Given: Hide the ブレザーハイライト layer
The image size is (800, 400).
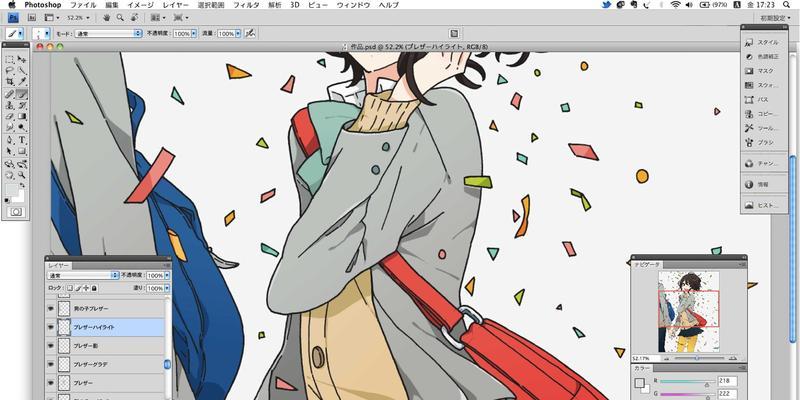Looking at the screenshot, I should pyautogui.click(x=51, y=327).
